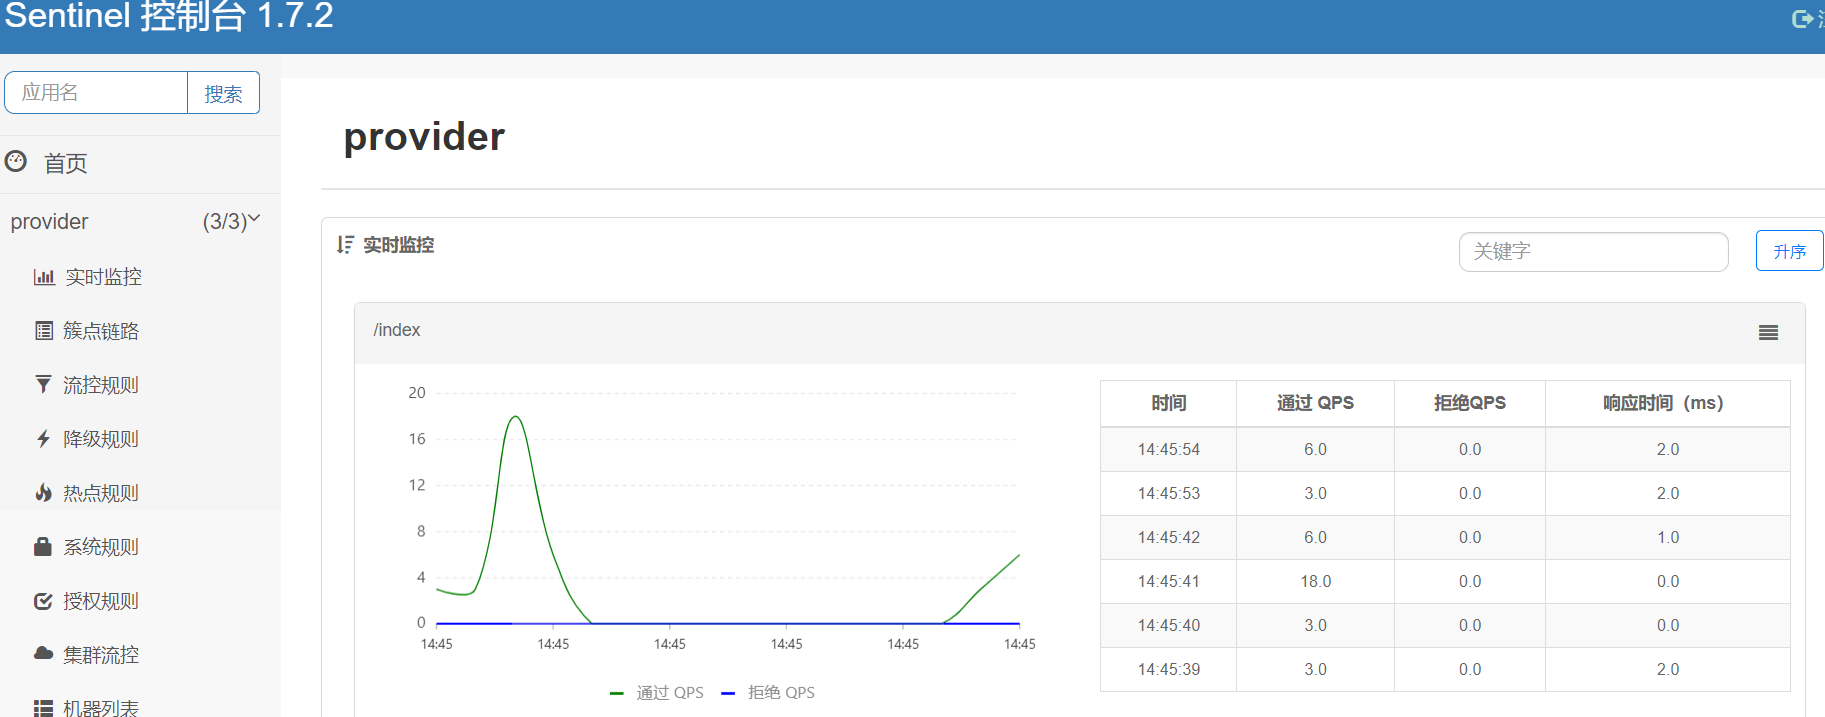Viewport: 1825px width, 717px height.
Task: Open 首页 home page
Action: pos(66,163)
